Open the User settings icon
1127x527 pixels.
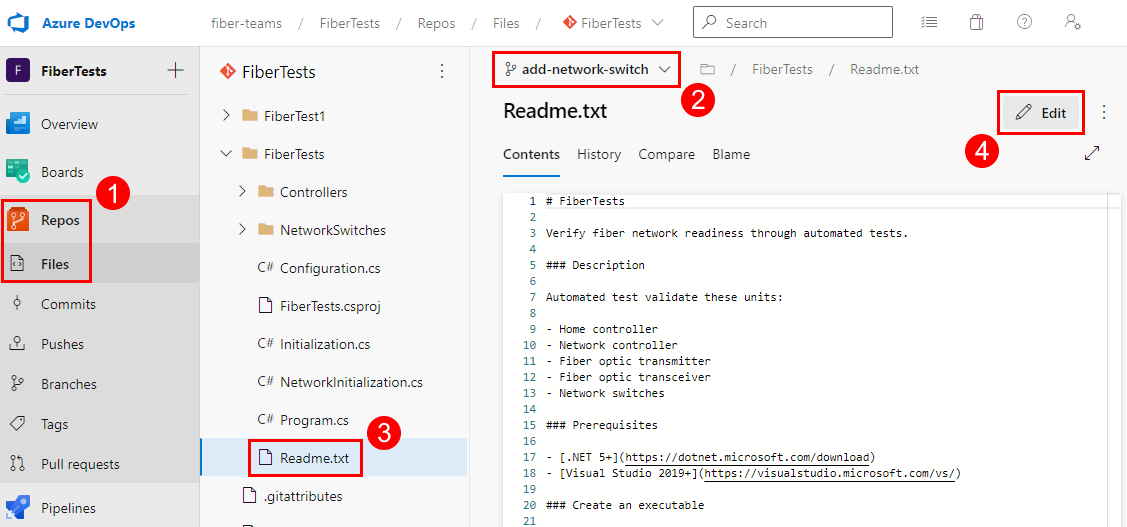coord(1072,22)
